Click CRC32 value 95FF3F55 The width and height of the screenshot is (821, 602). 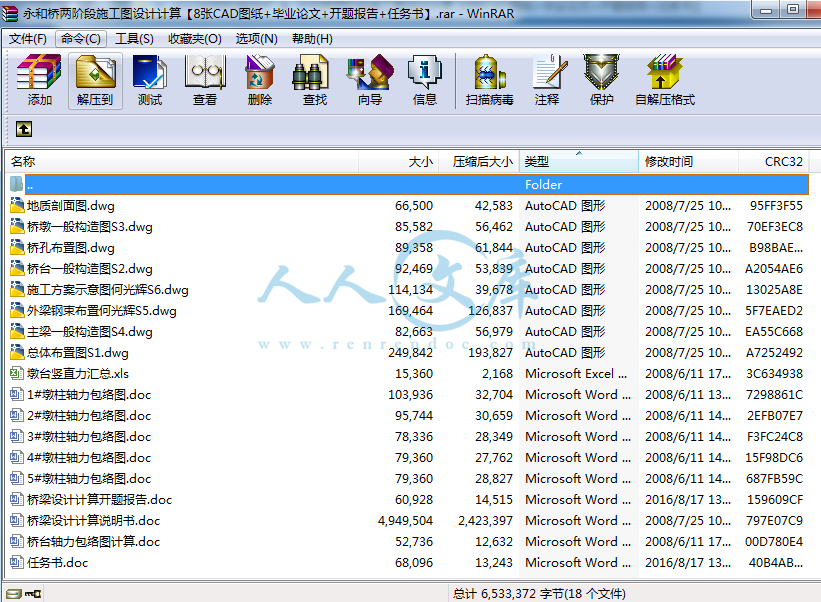click(x=776, y=205)
